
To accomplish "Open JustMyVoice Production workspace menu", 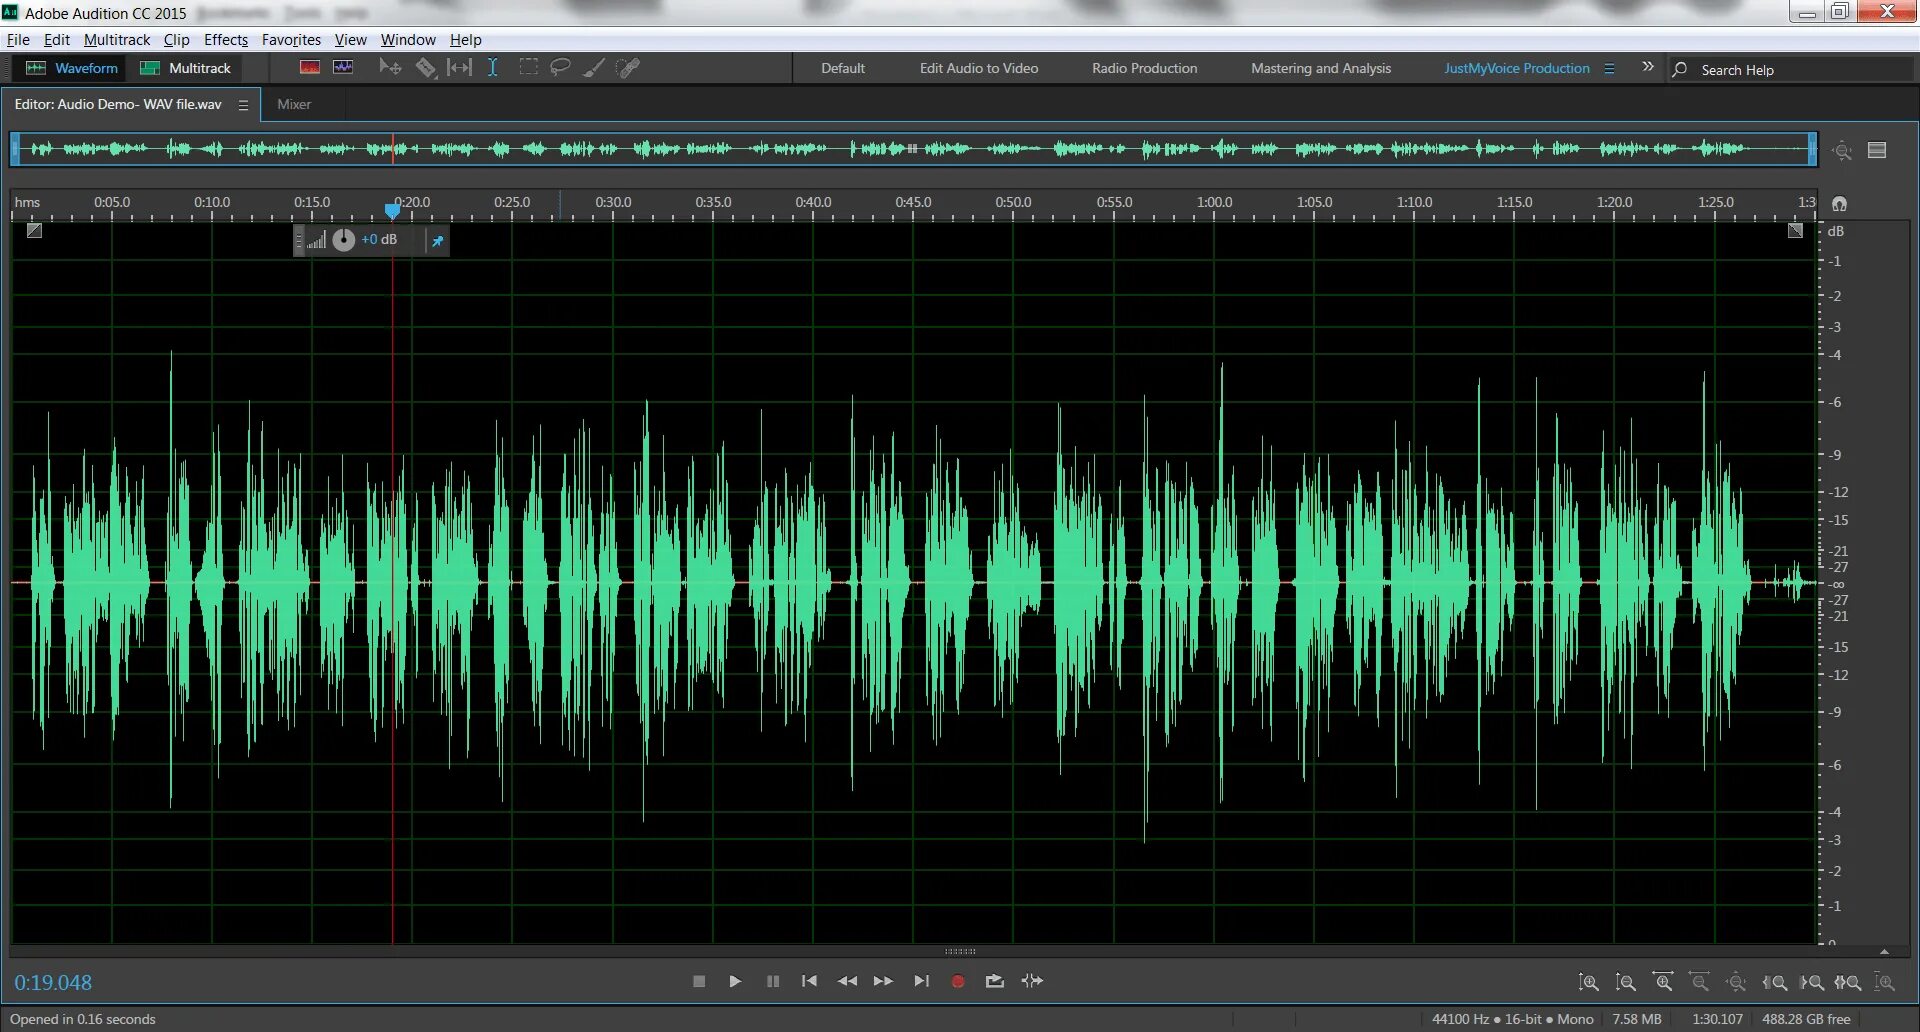I will click(1609, 68).
